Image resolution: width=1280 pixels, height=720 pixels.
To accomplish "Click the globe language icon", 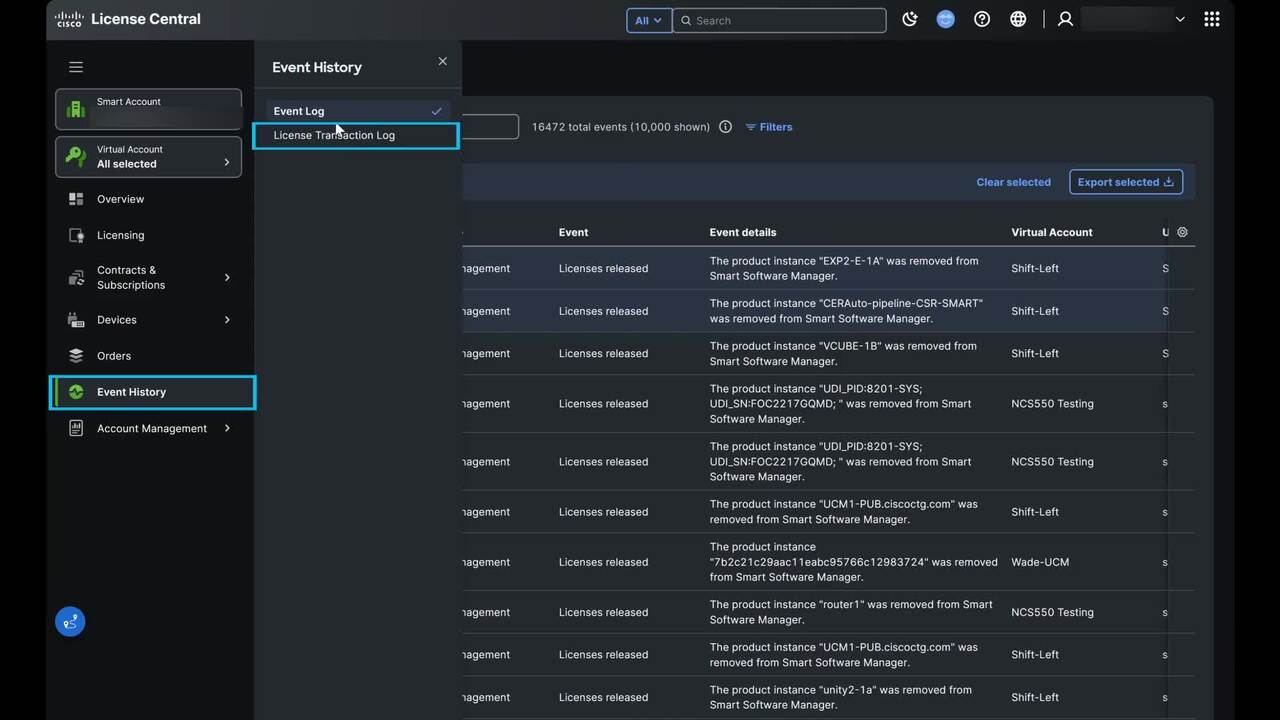I will tap(1018, 19).
